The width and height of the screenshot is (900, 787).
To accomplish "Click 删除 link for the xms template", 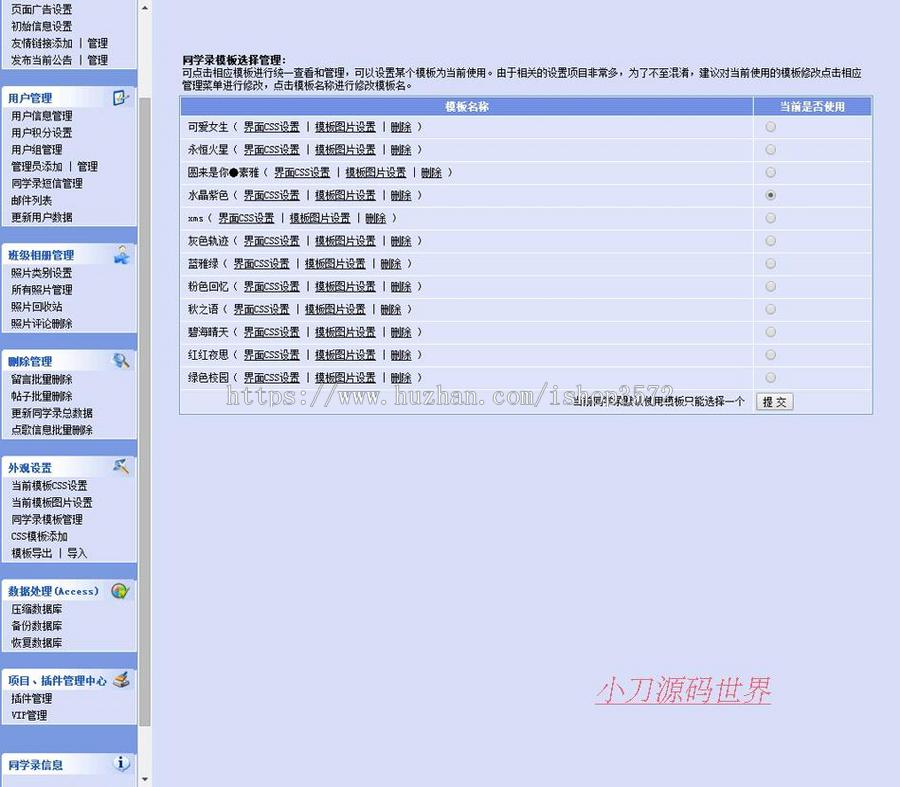I will pos(377,218).
